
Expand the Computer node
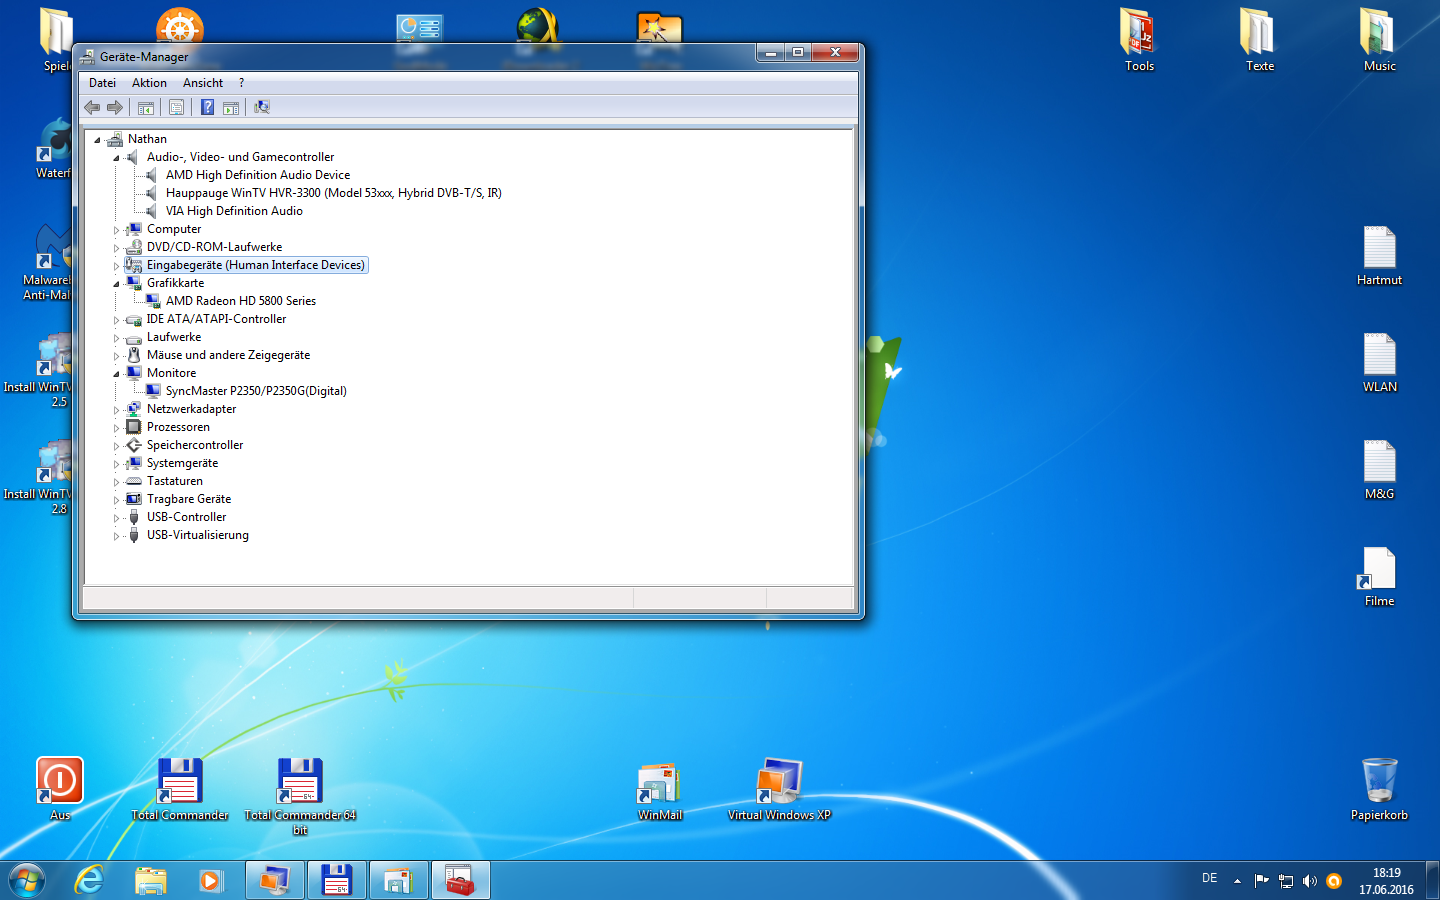(116, 230)
